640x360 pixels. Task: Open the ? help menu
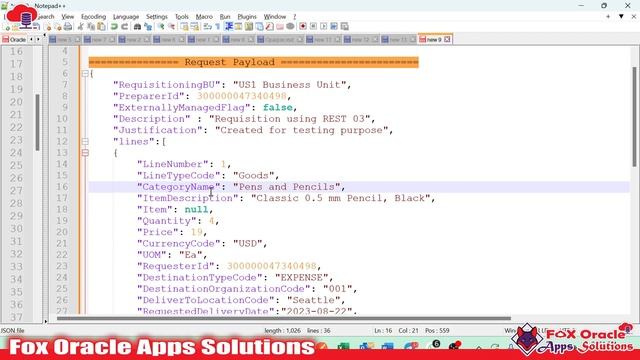(294, 17)
